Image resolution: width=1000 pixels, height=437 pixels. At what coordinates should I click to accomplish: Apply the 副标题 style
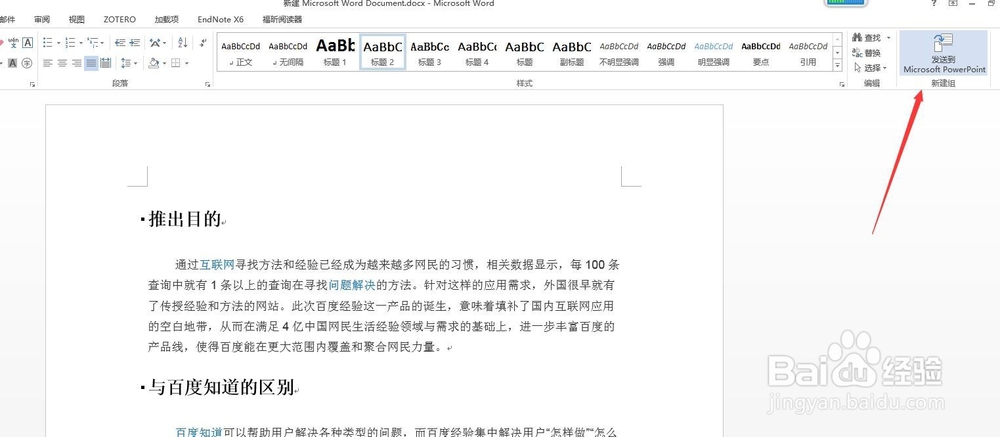click(x=571, y=53)
